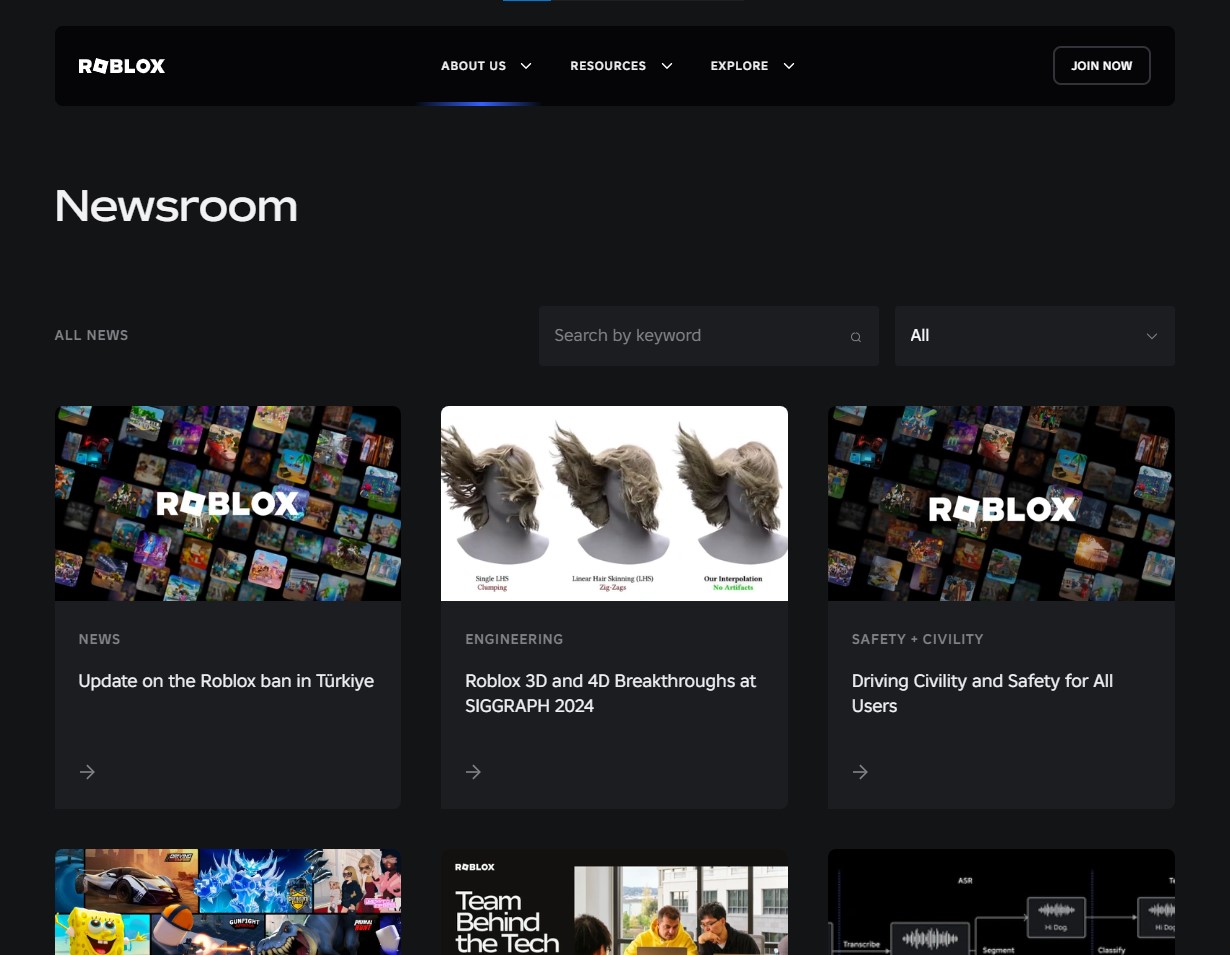Open the Explore menu
Viewport: 1230px width, 955px height.
pyautogui.click(x=739, y=66)
